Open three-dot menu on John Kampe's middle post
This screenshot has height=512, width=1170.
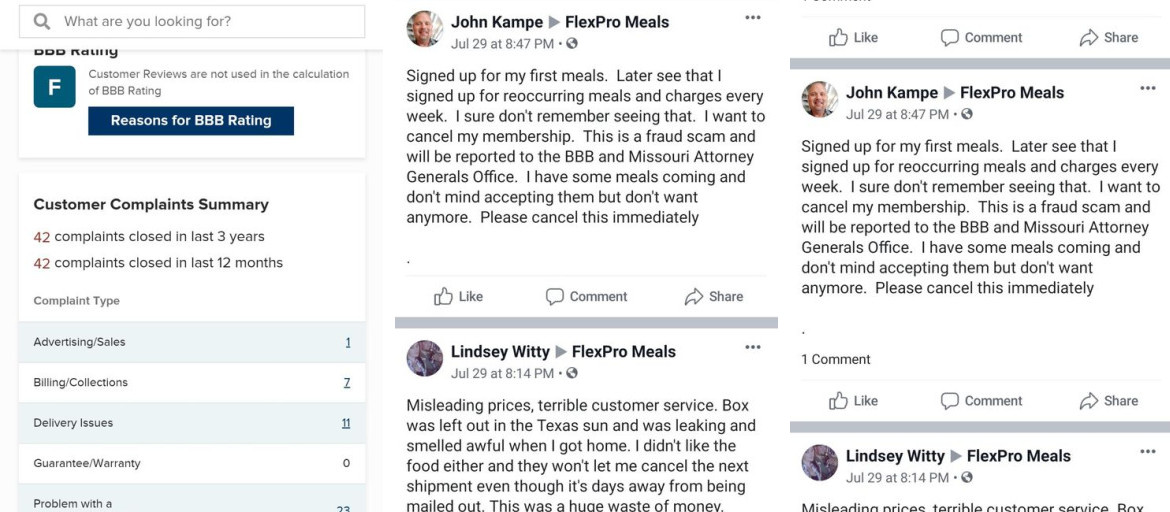(753, 17)
